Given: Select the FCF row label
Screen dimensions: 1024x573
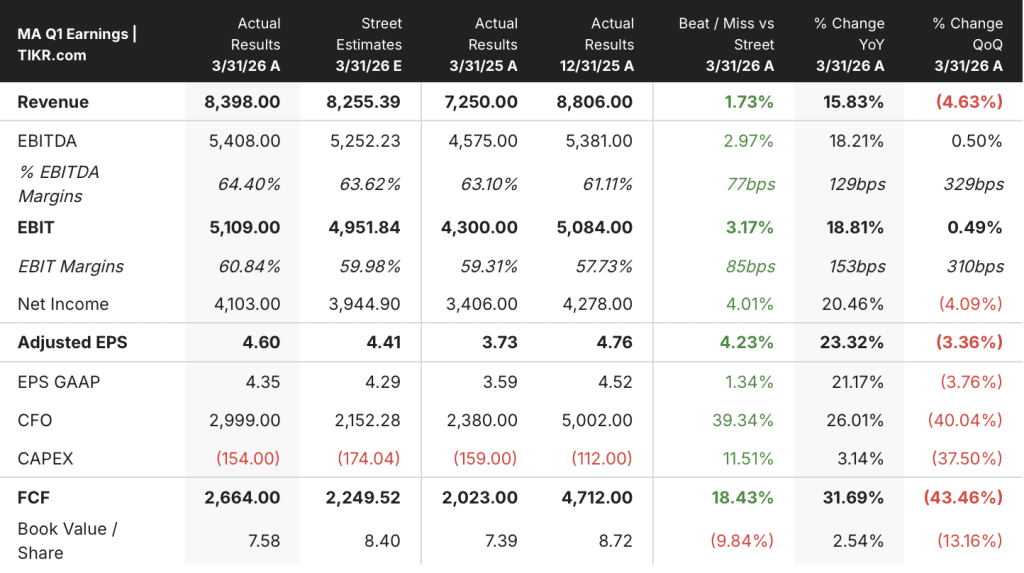Looking at the screenshot, I should tap(33, 498).
